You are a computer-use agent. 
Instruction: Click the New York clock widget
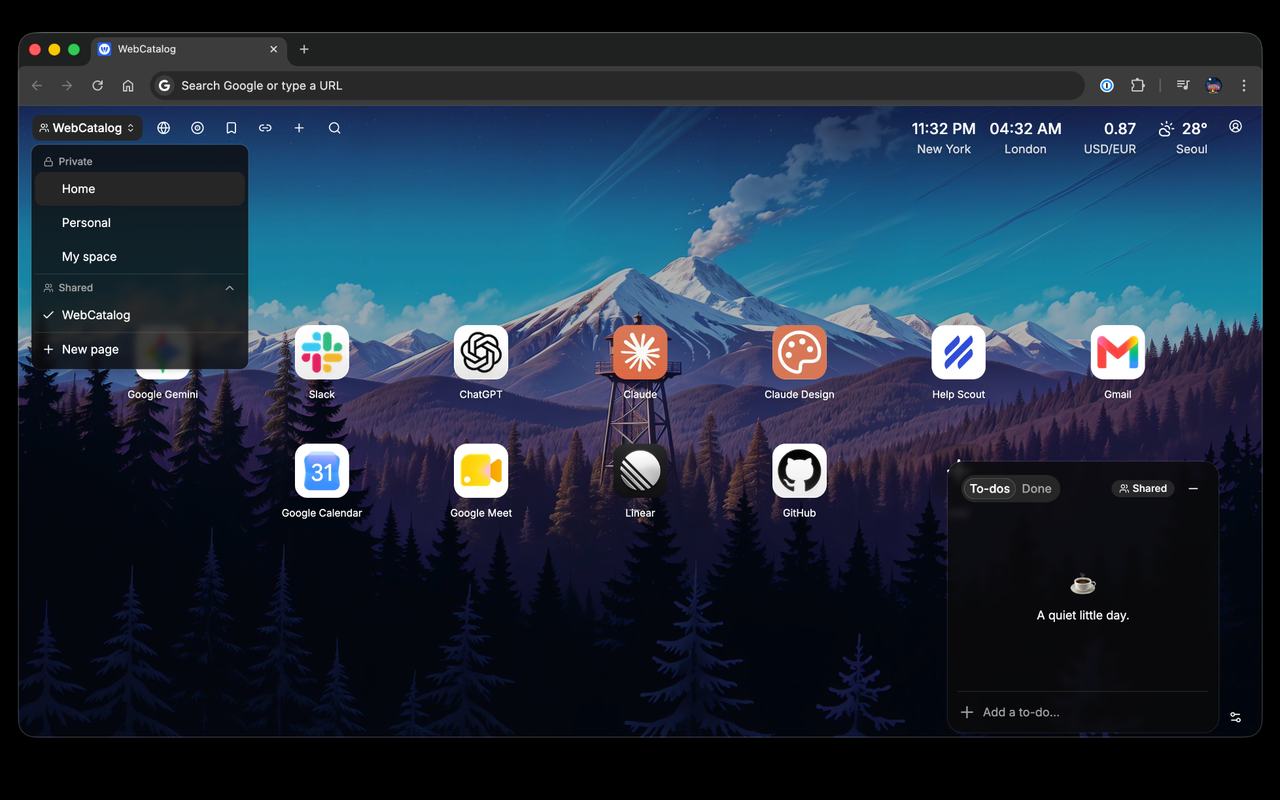(x=944, y=138)
